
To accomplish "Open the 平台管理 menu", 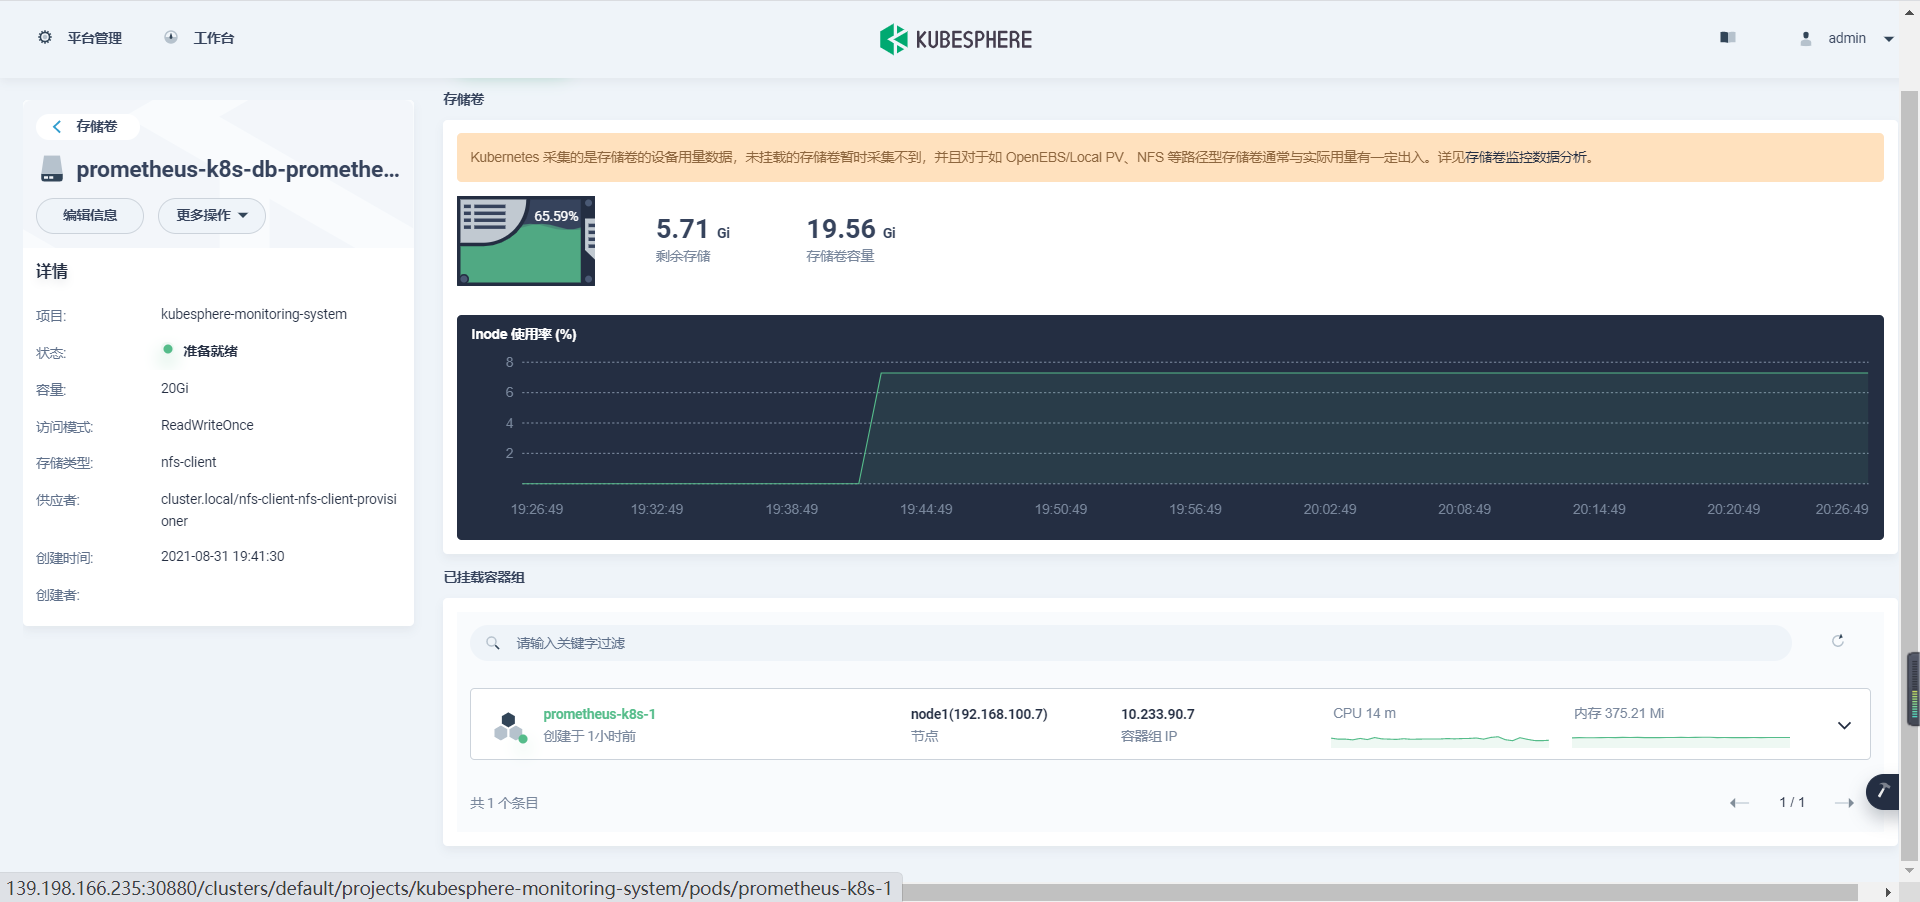I will [x=95, y=37].
